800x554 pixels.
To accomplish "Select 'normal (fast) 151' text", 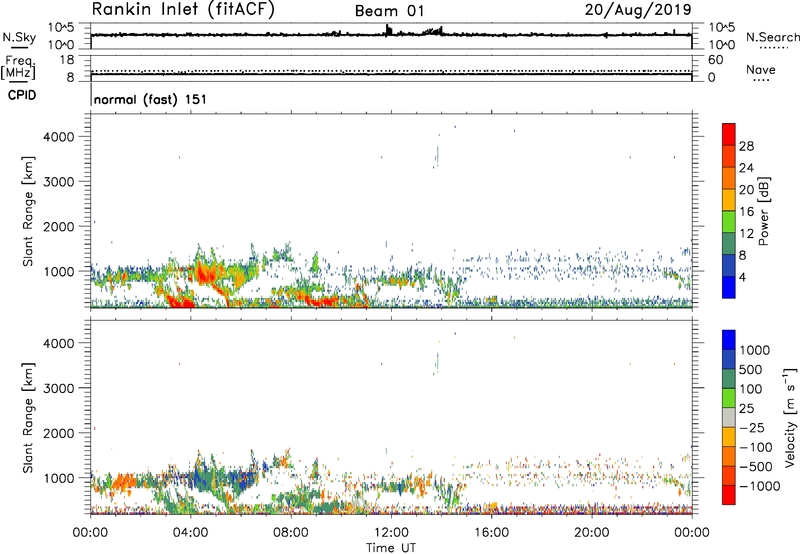I will click(150, 99).
